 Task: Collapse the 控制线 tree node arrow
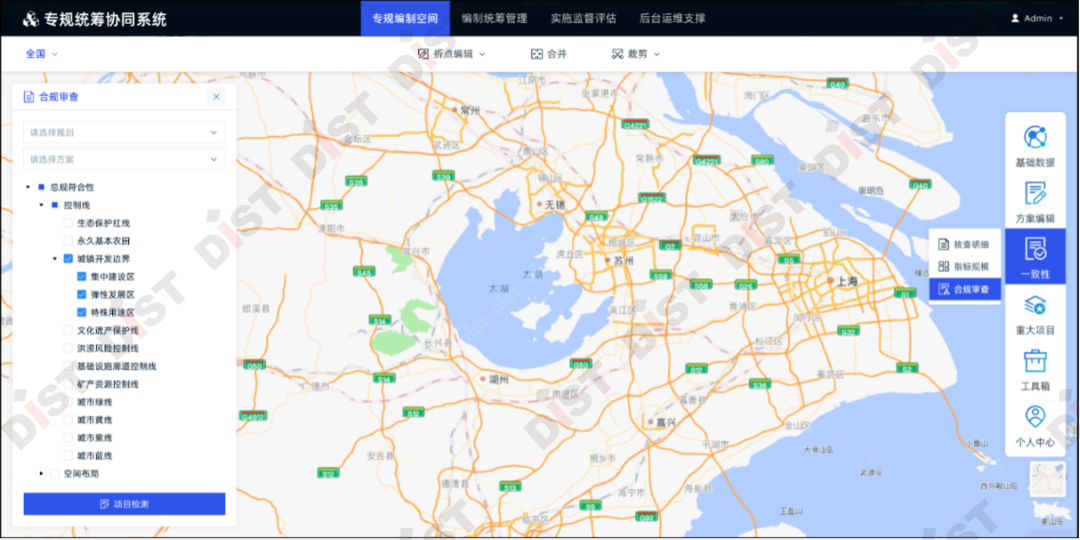(41, 205)
